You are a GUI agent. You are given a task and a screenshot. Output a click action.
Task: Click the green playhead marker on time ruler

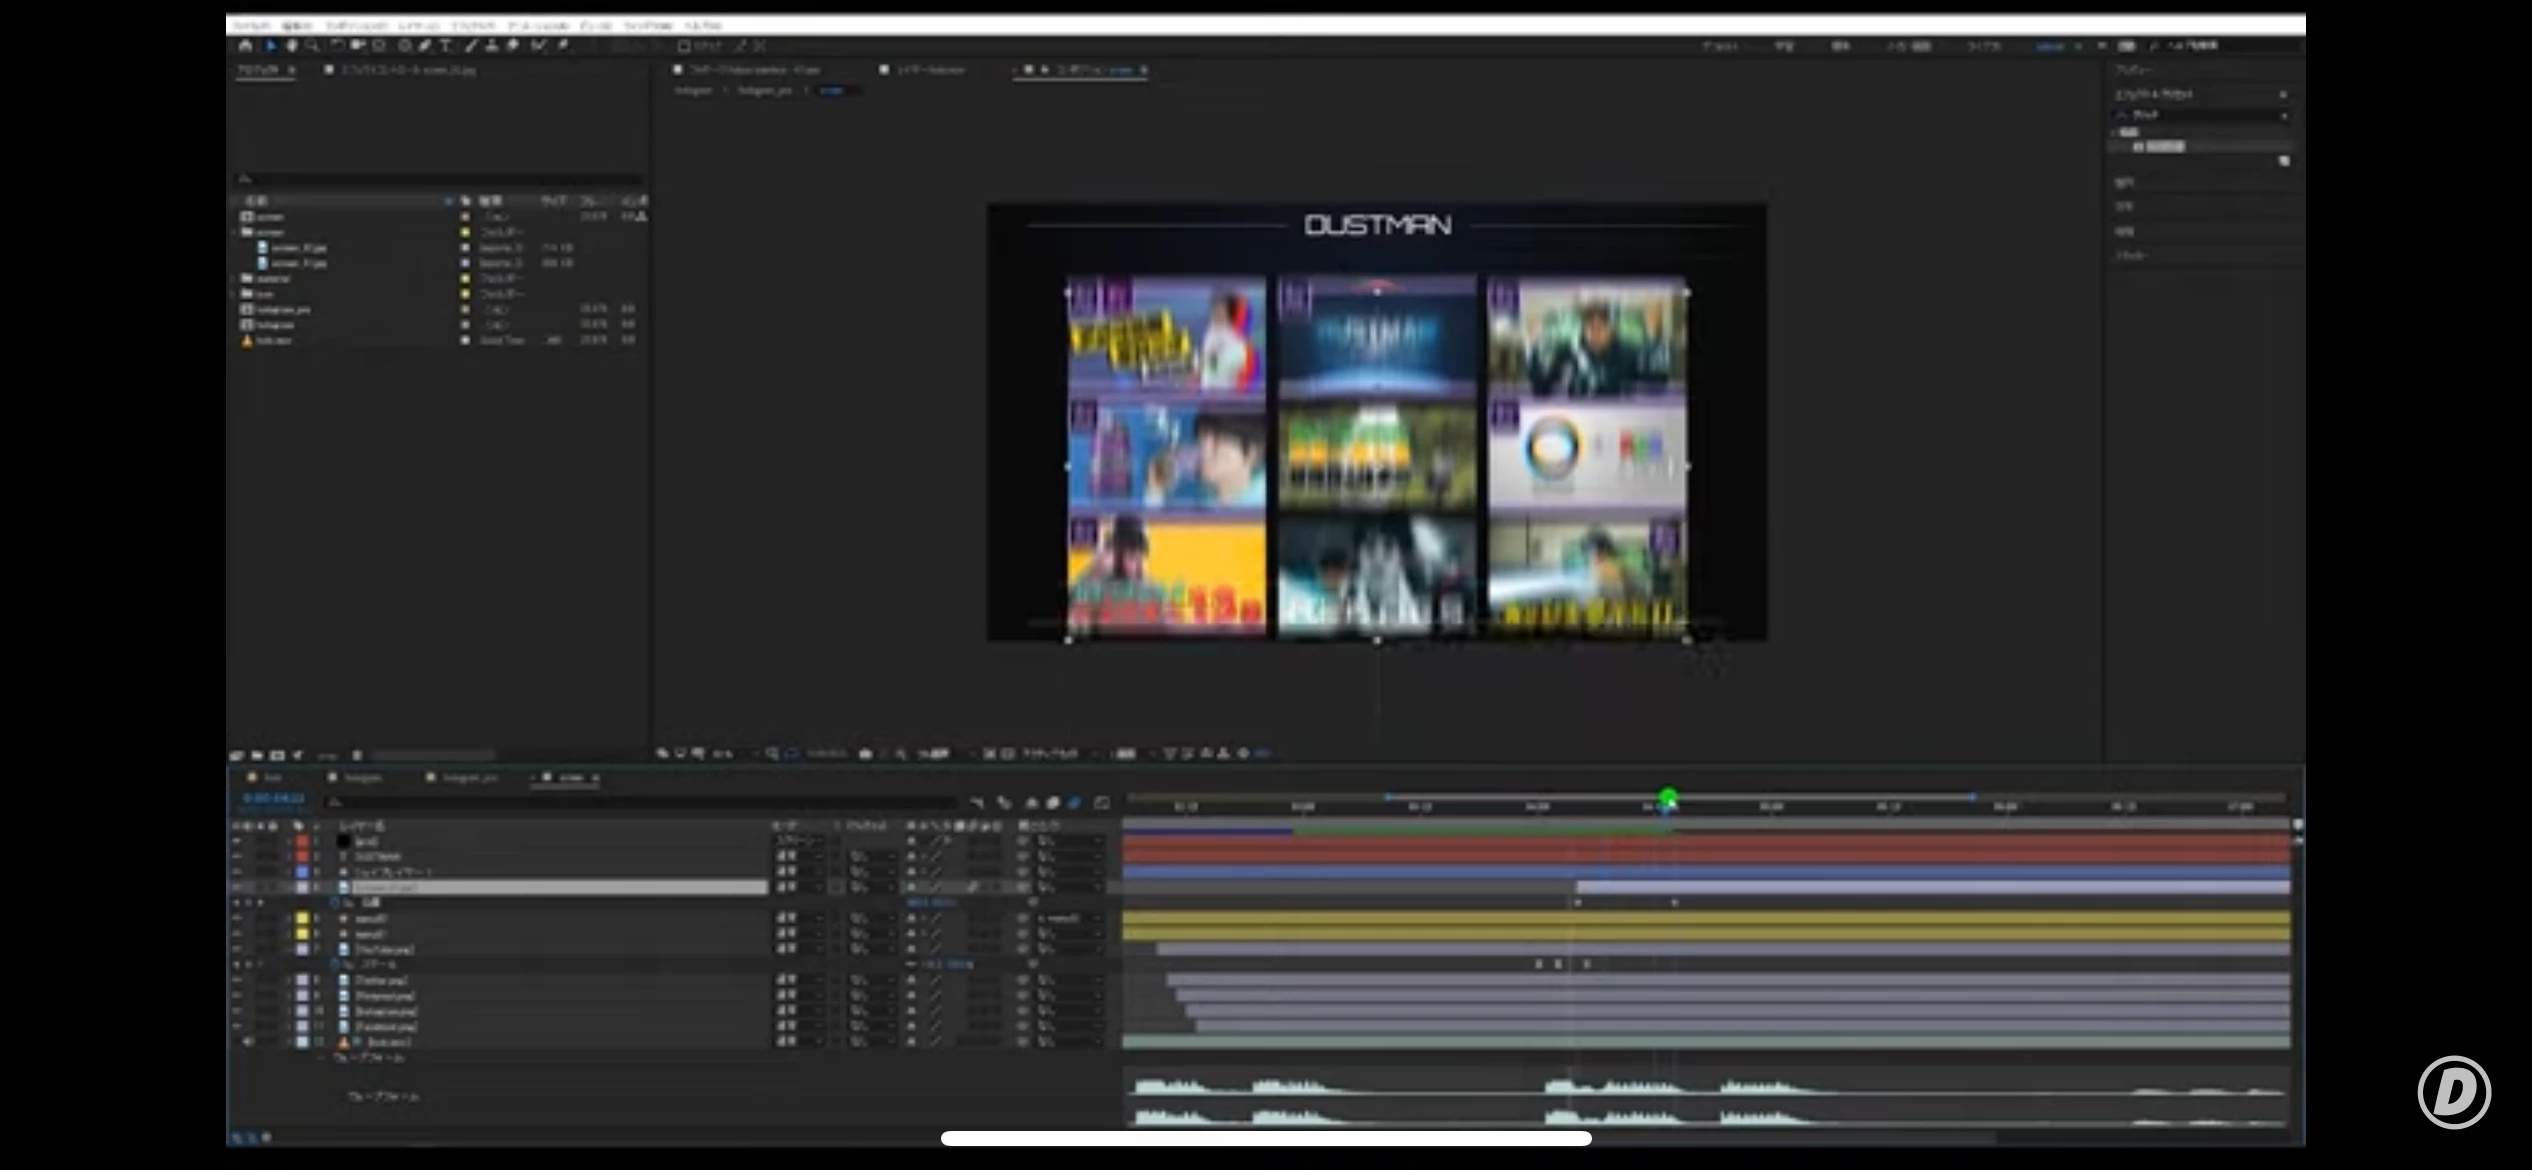(1668, 798)
